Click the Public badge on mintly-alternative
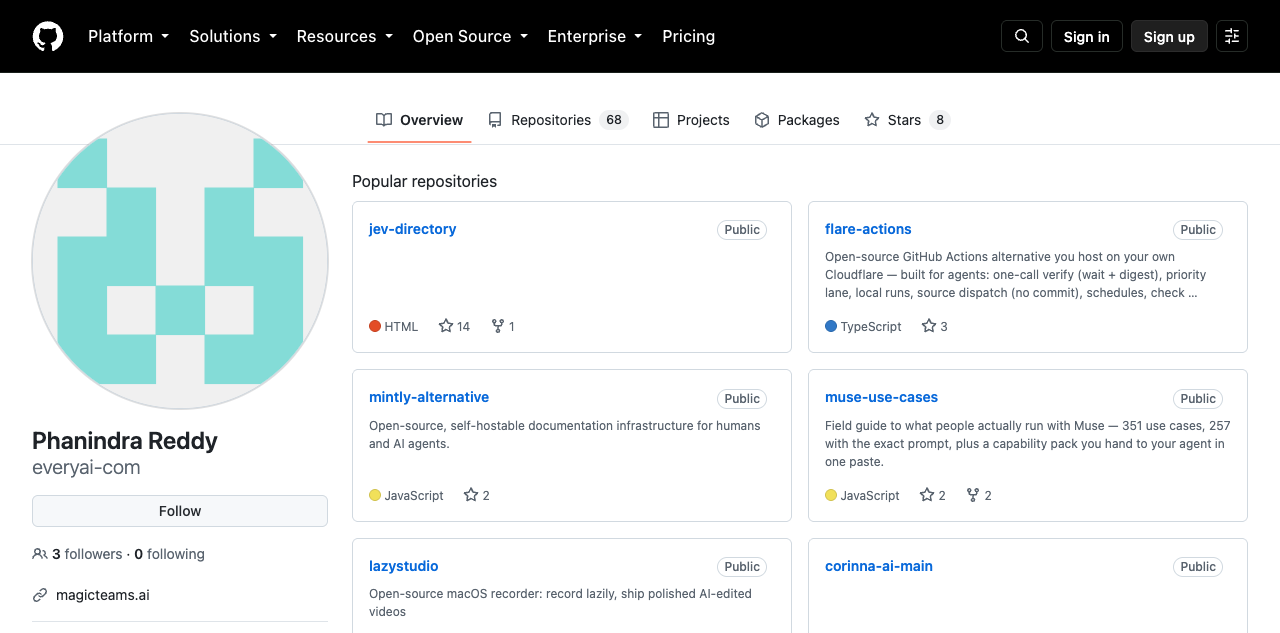1280x633 pixels. click(x=742, y=398)
